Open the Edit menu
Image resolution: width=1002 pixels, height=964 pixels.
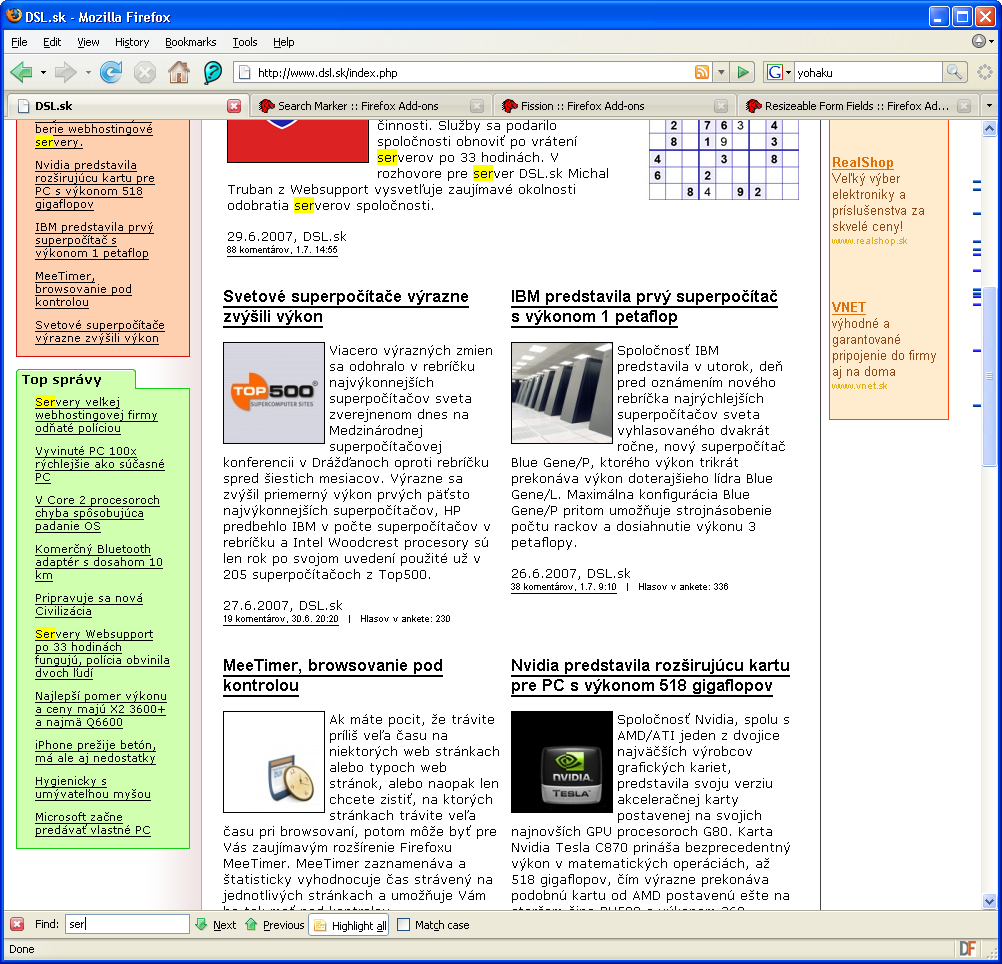click(52, 42)
